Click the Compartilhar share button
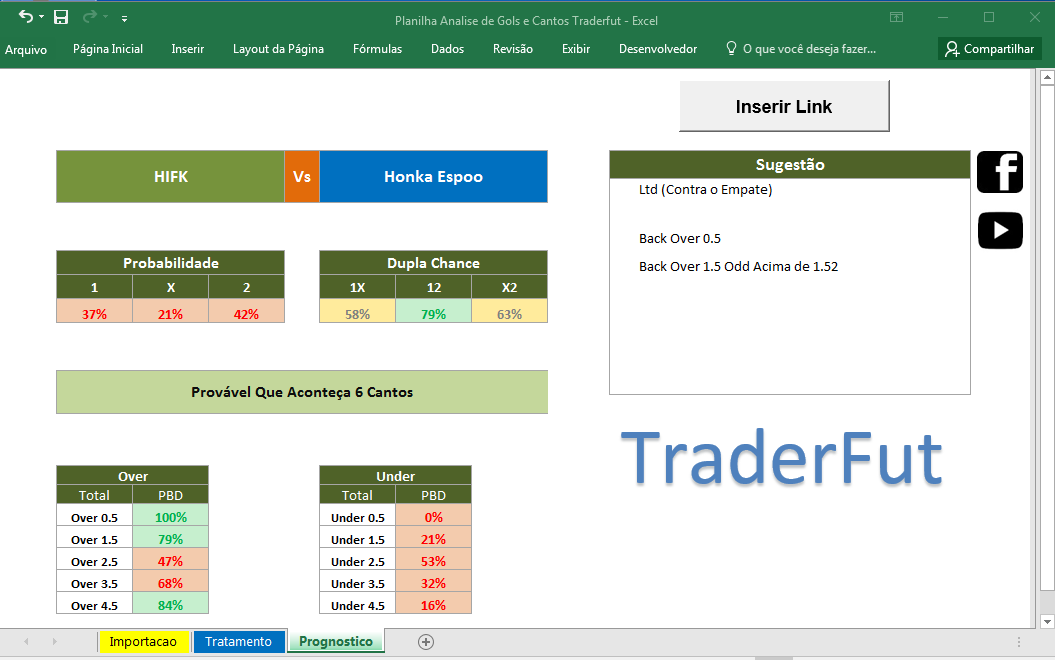 tap(990, 48)
